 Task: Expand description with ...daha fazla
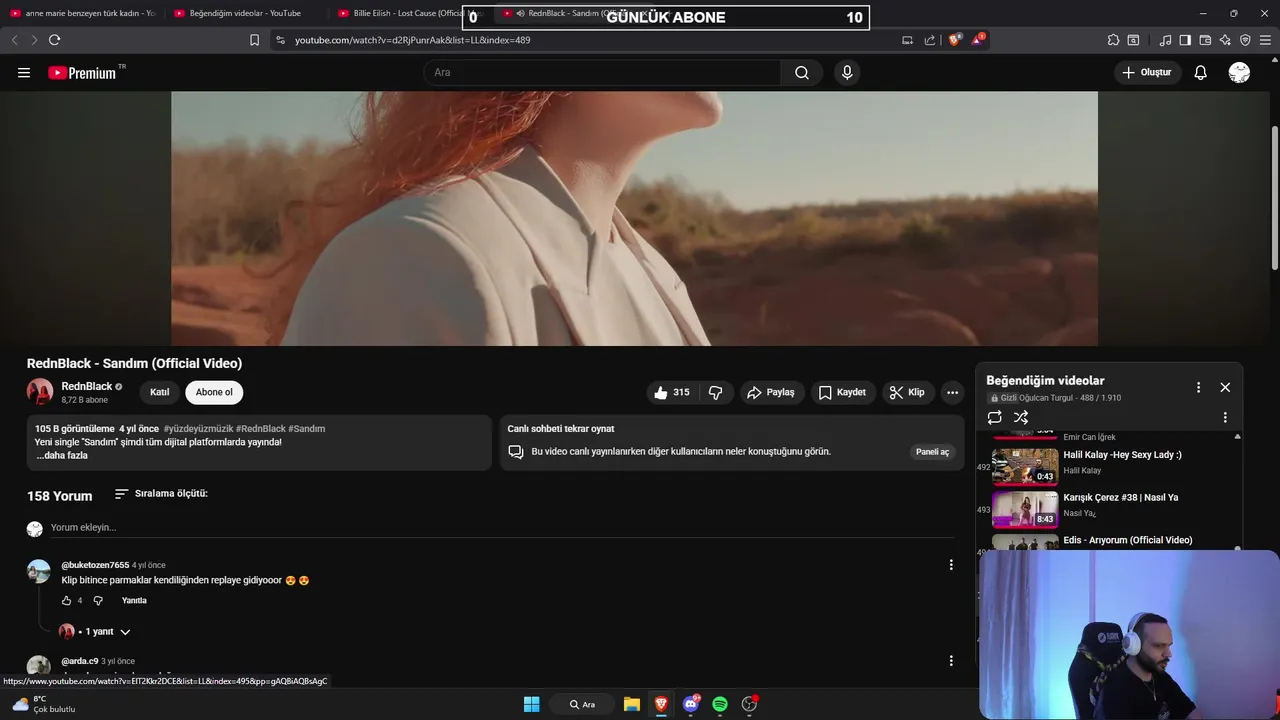62,456
